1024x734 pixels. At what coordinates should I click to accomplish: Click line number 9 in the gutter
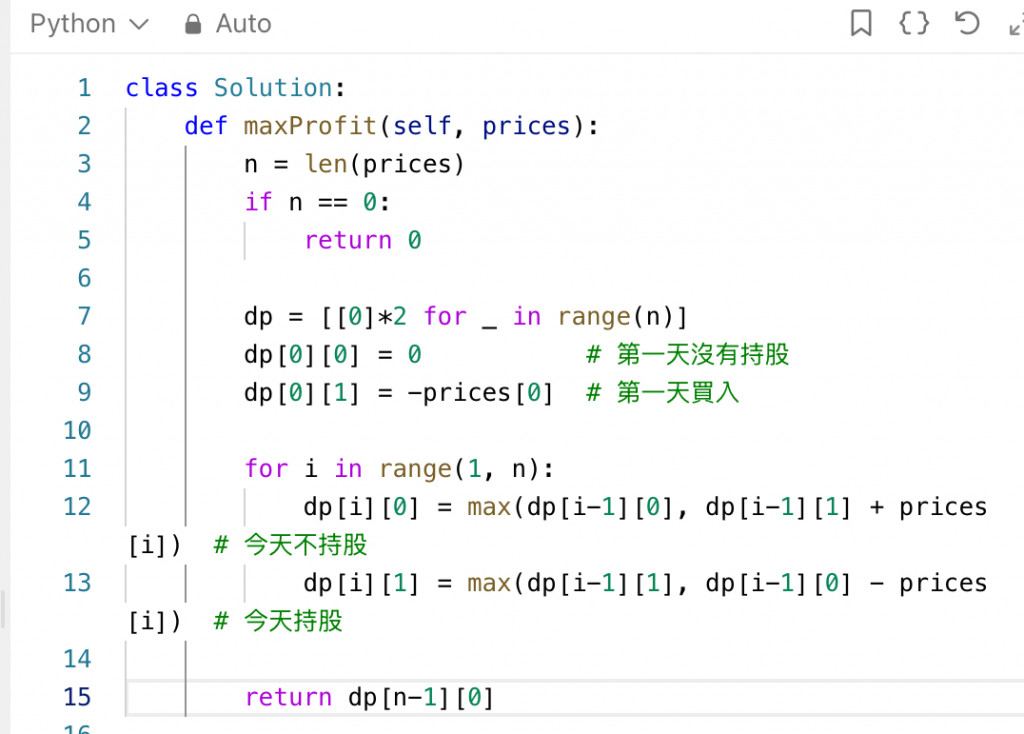84,392
